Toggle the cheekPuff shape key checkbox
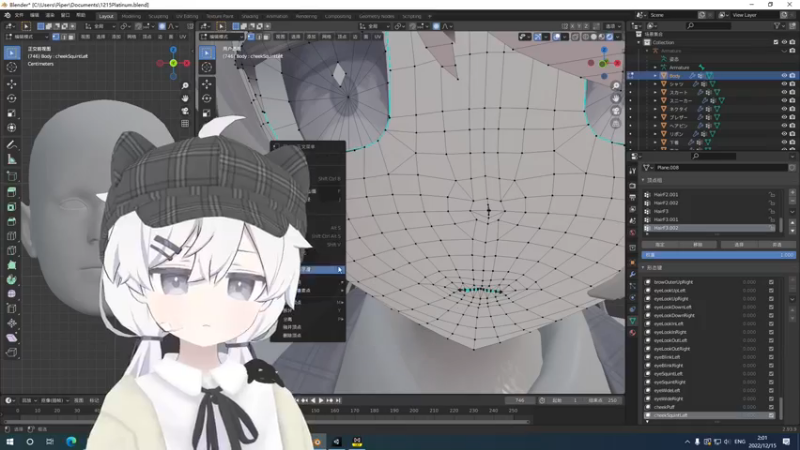This screenshot has width=800, height=450. 771,407
